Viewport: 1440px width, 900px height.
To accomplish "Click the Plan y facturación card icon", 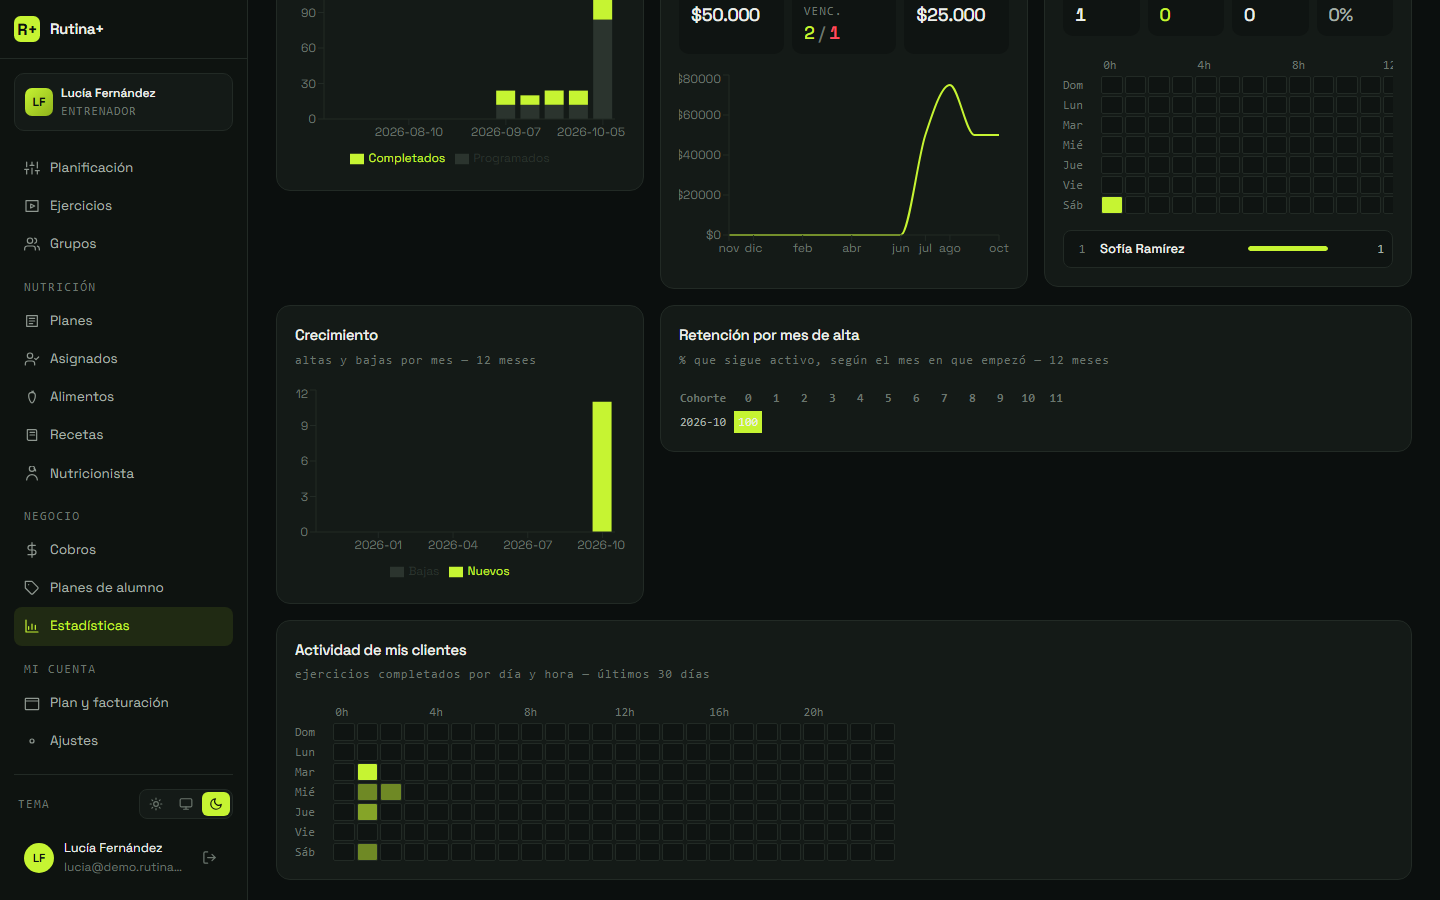I will pyautogui.click(x=32, y=703).
